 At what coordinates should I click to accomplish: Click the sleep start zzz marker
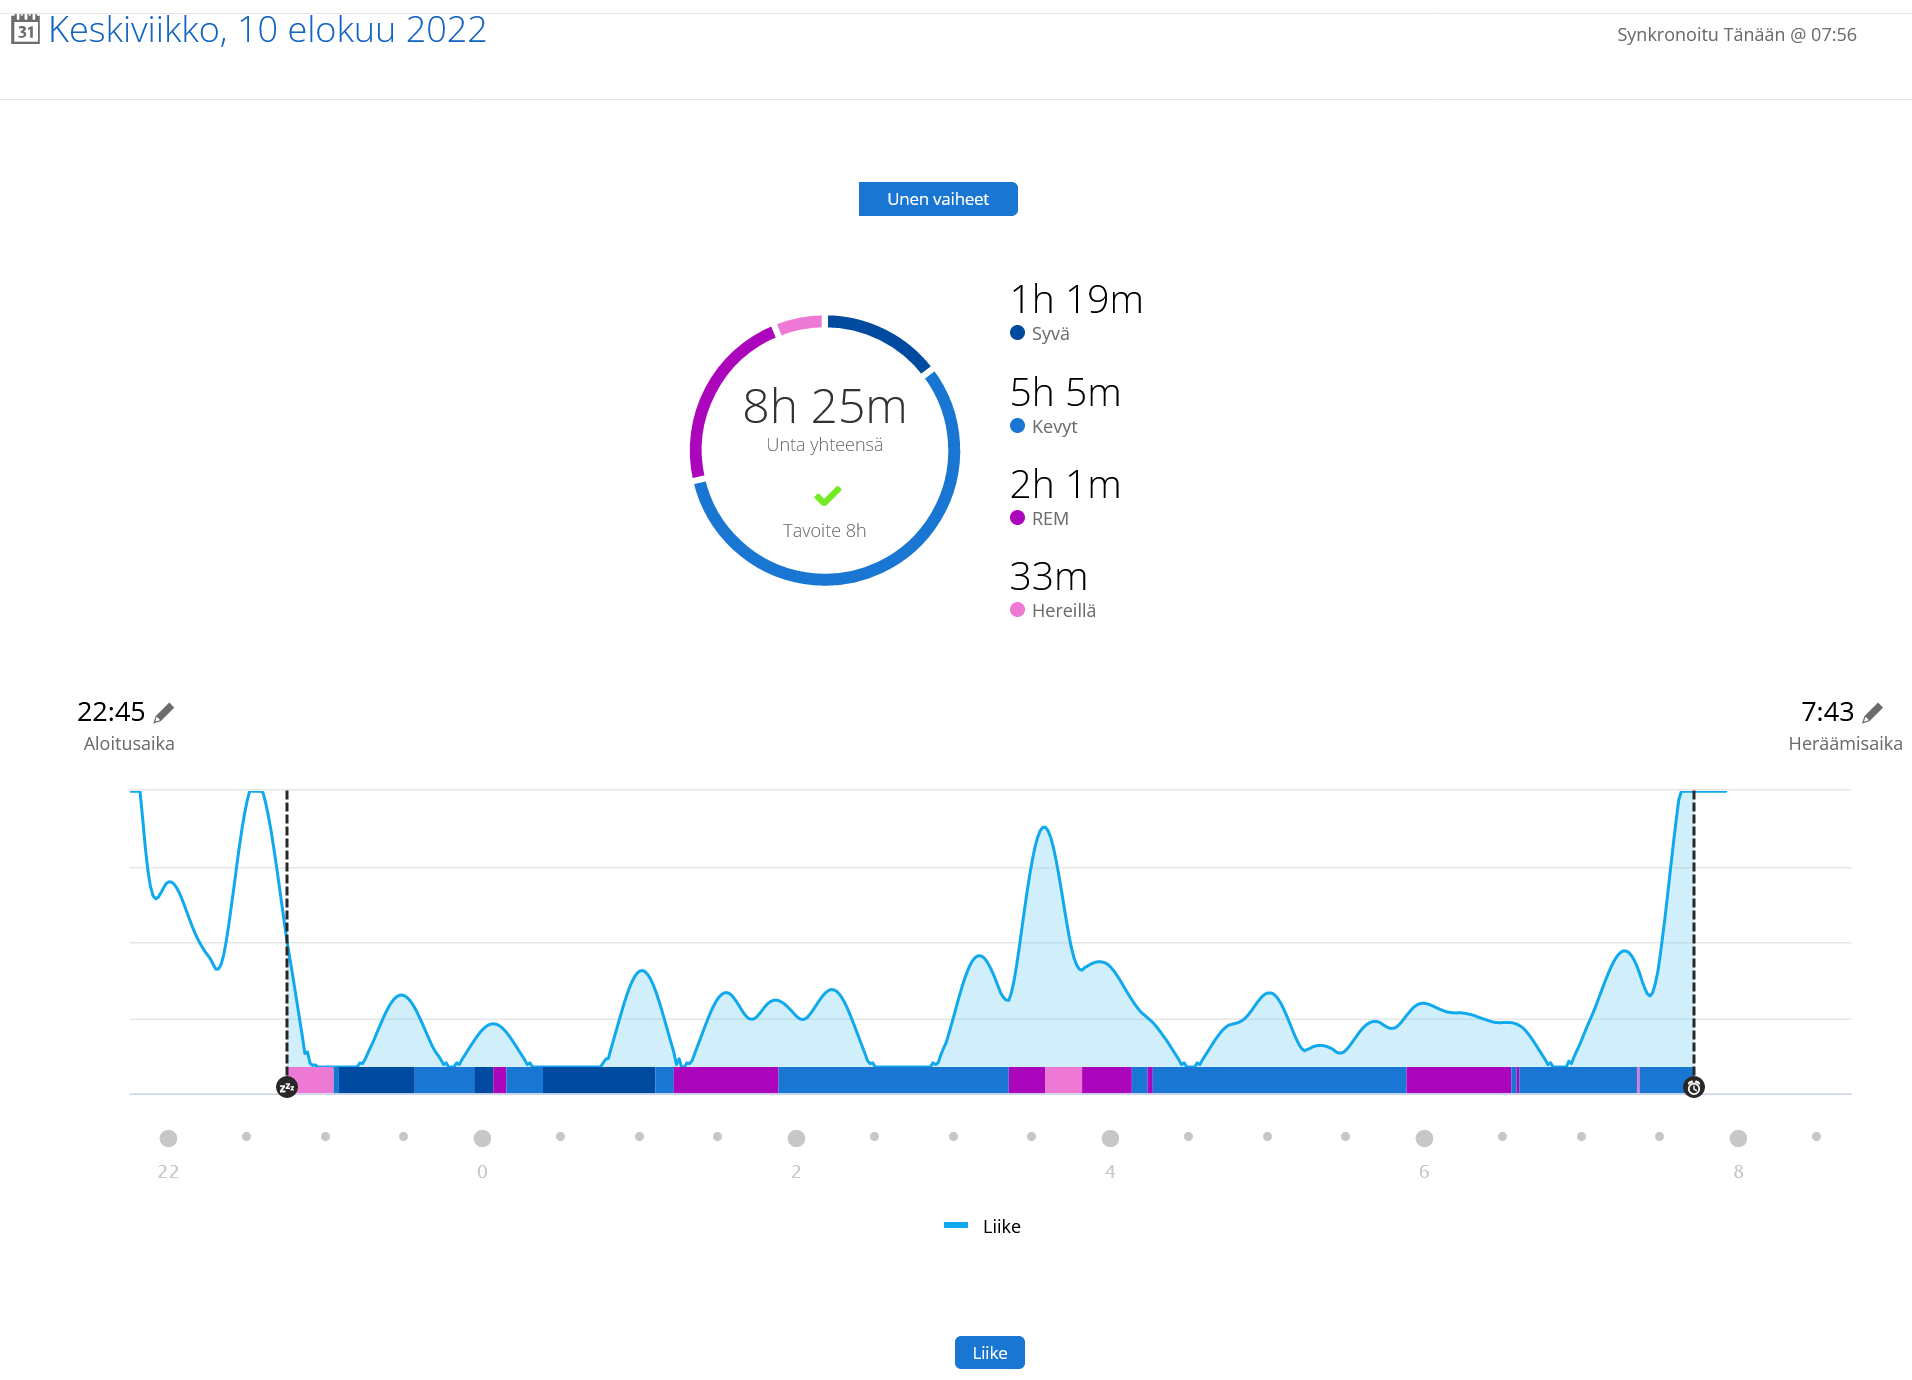pos(287,1087)
